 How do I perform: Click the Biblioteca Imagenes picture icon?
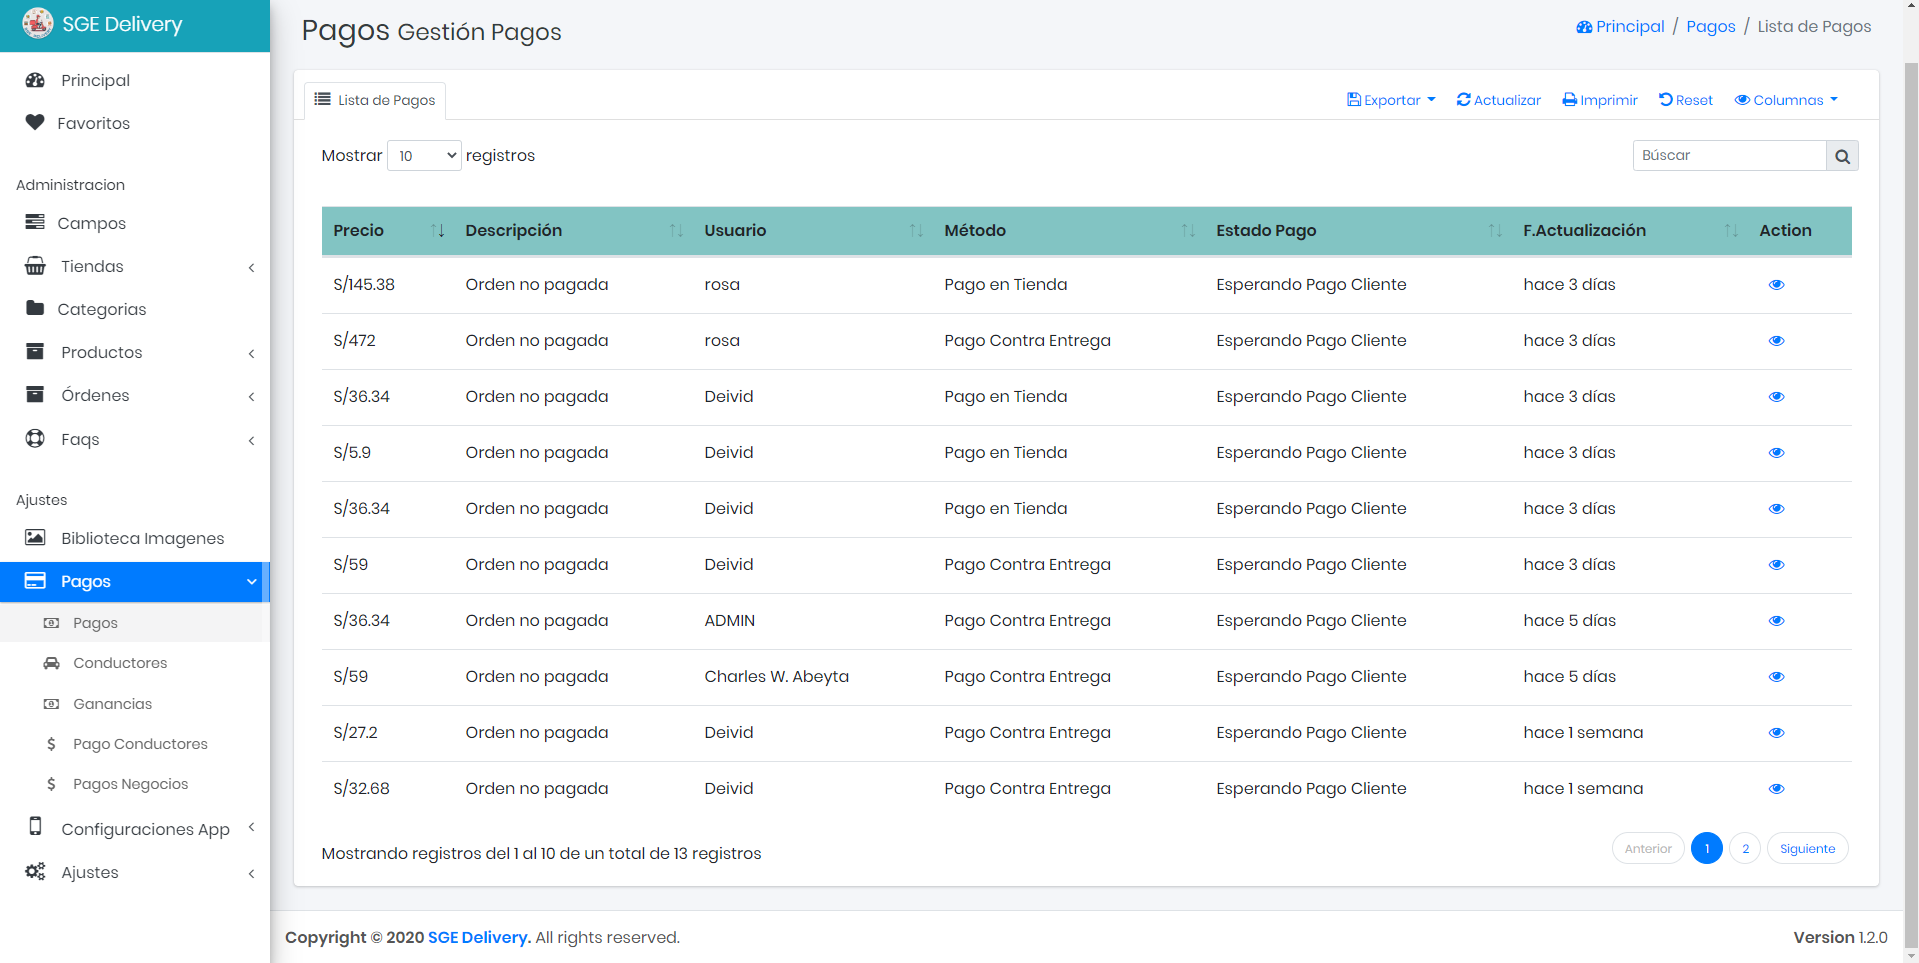pos(35,538)
